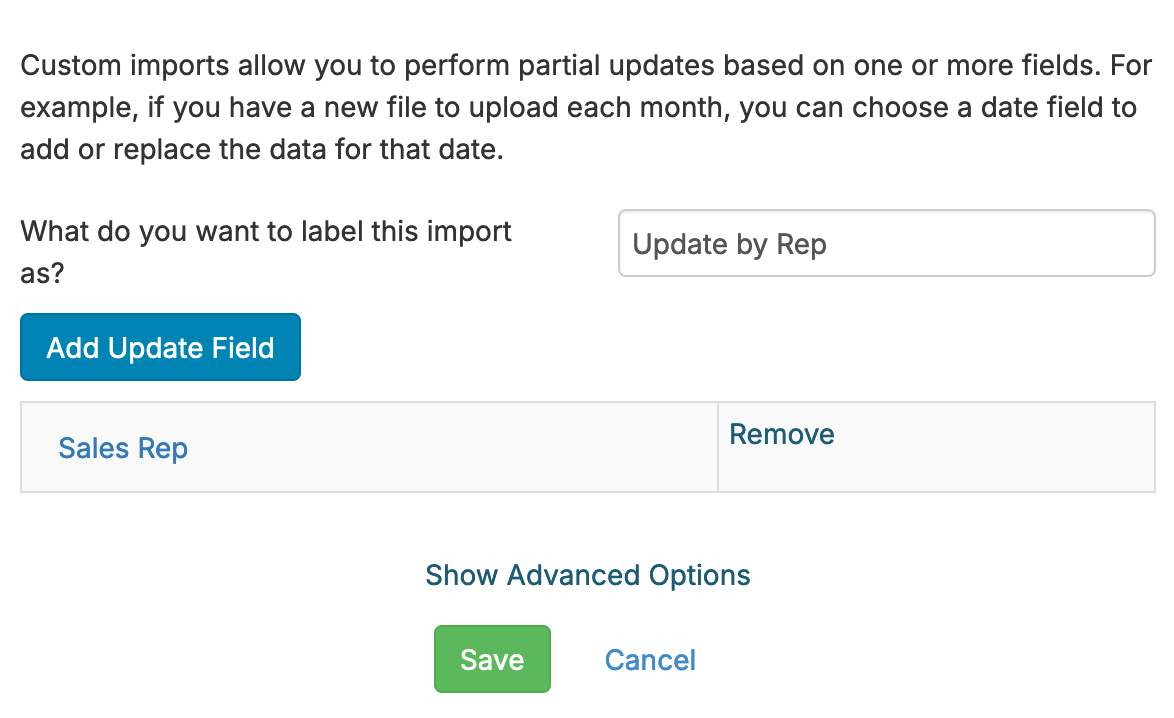Remove the Sales Rep update field
1174x718 pixels.
point(782,434)
